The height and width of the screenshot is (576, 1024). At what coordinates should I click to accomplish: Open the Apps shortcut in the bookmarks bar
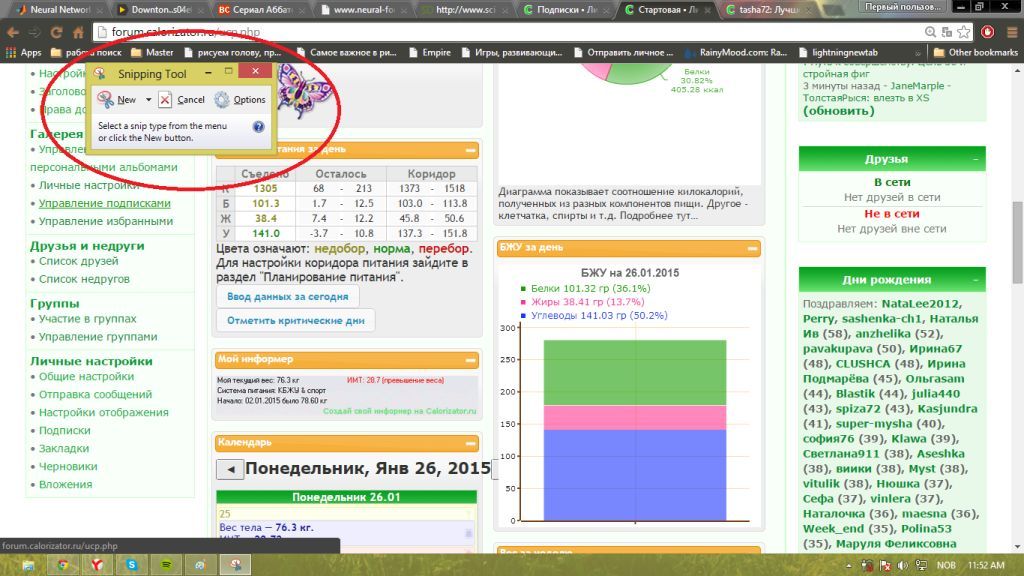pyautogui.click(x=24, y=52)
